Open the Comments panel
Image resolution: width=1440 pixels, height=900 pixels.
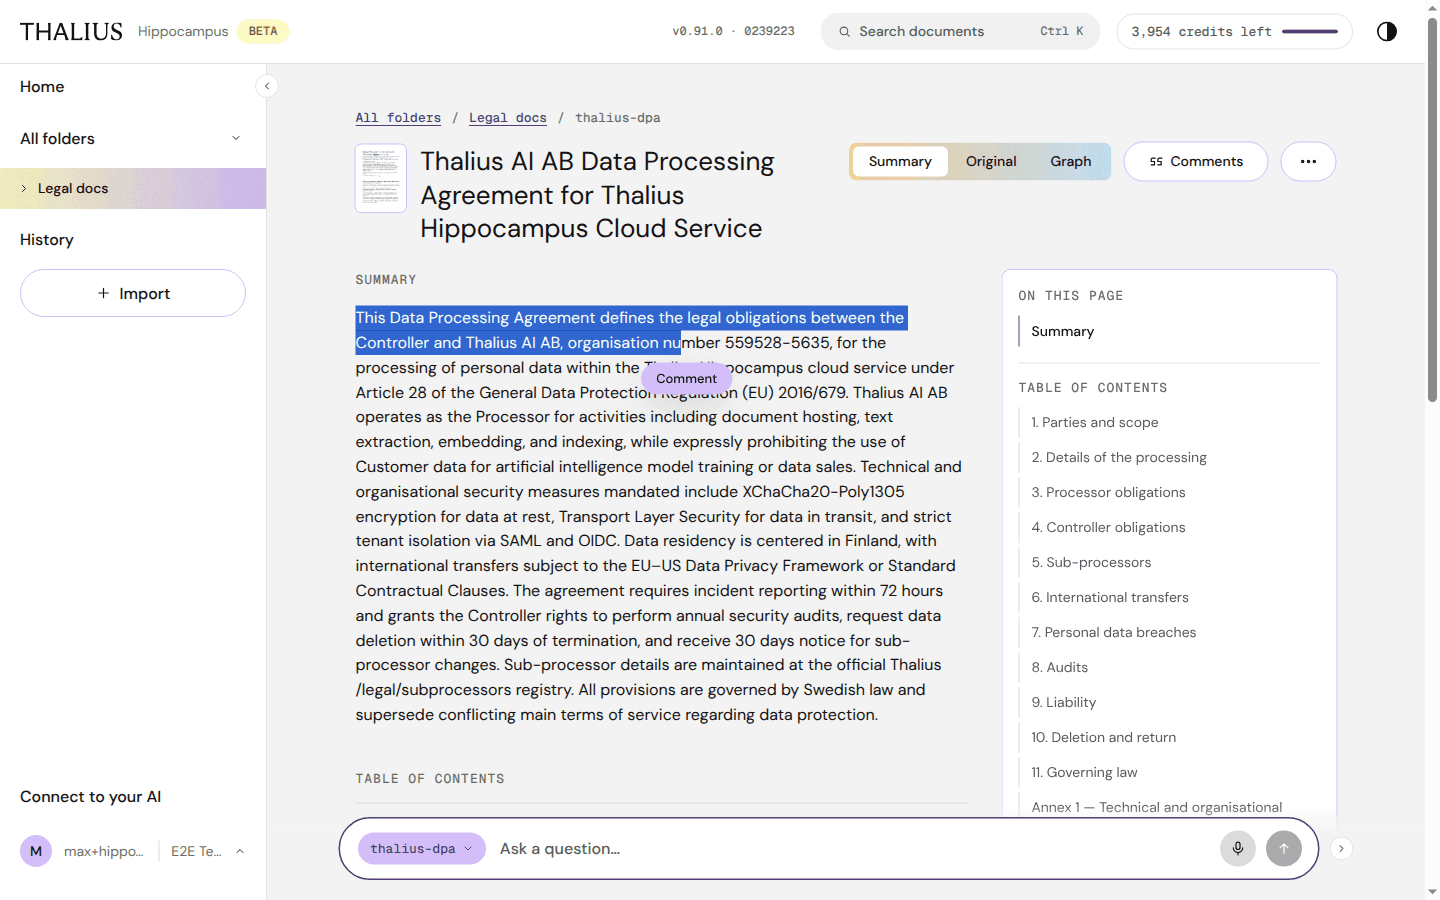[x=1196, y=162]
